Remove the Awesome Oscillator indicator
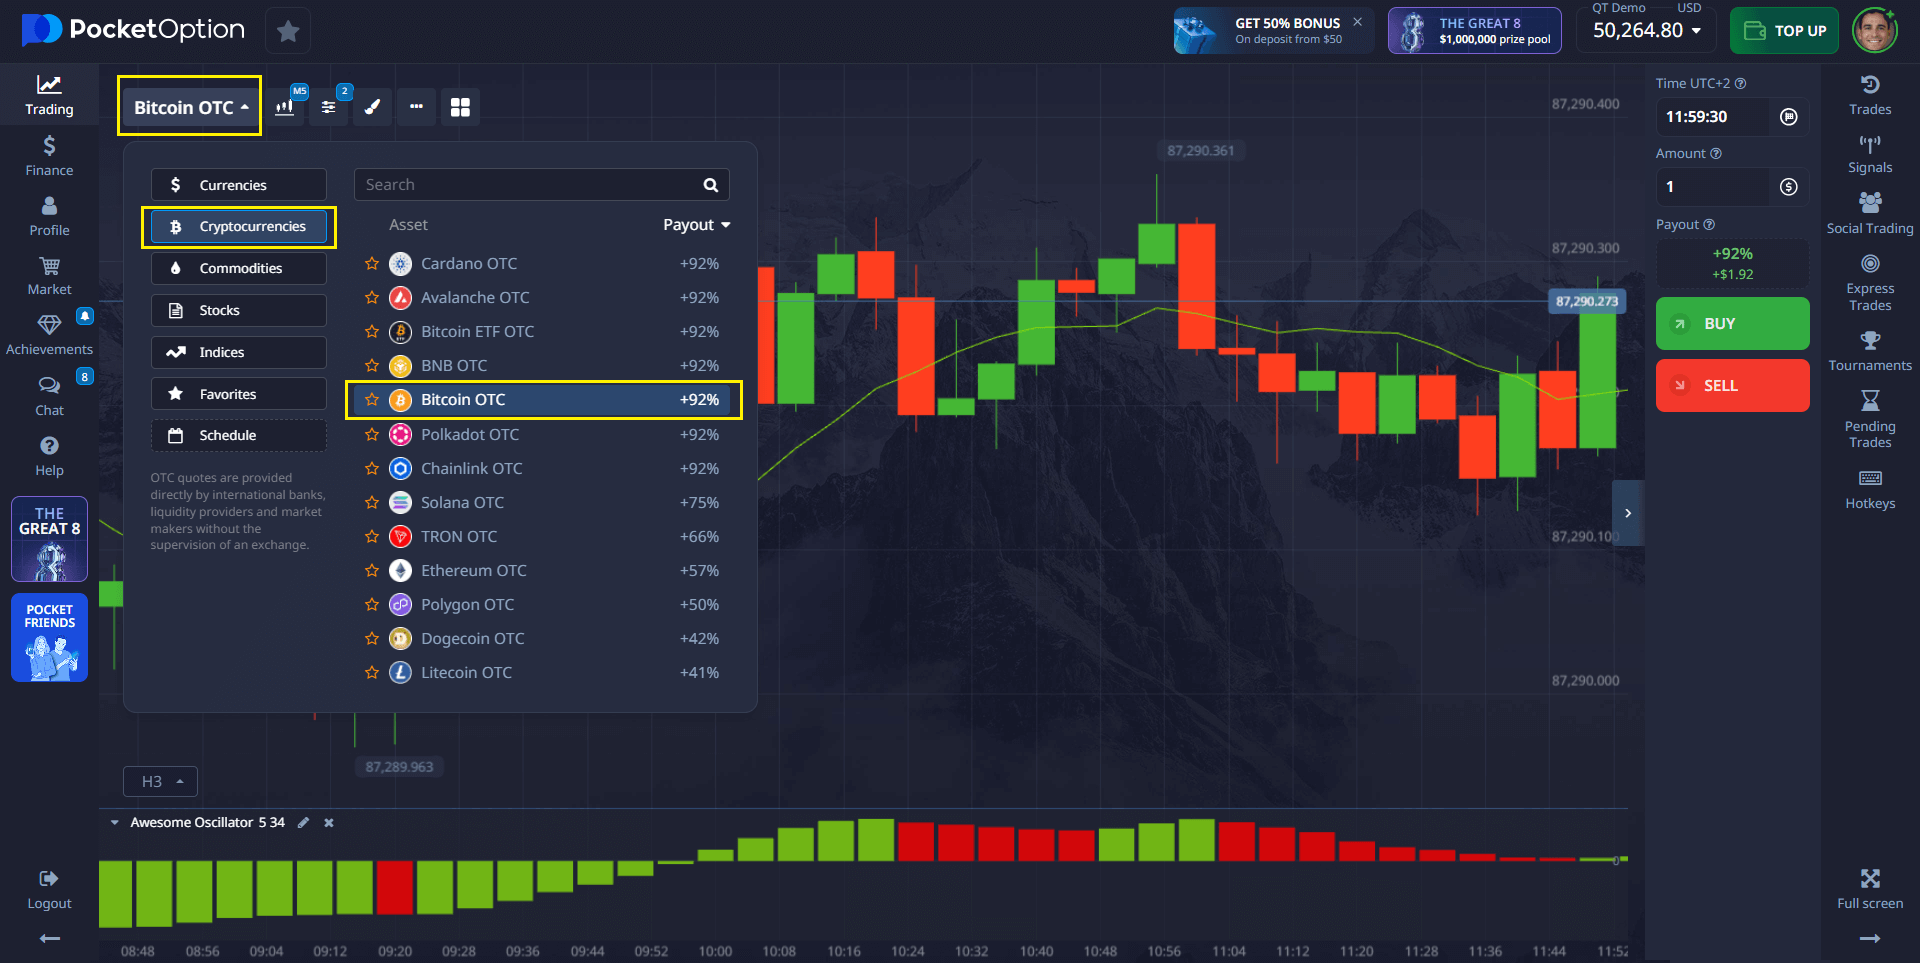The width and height of the screenshot is (1920, 963). tap(329, 823)
